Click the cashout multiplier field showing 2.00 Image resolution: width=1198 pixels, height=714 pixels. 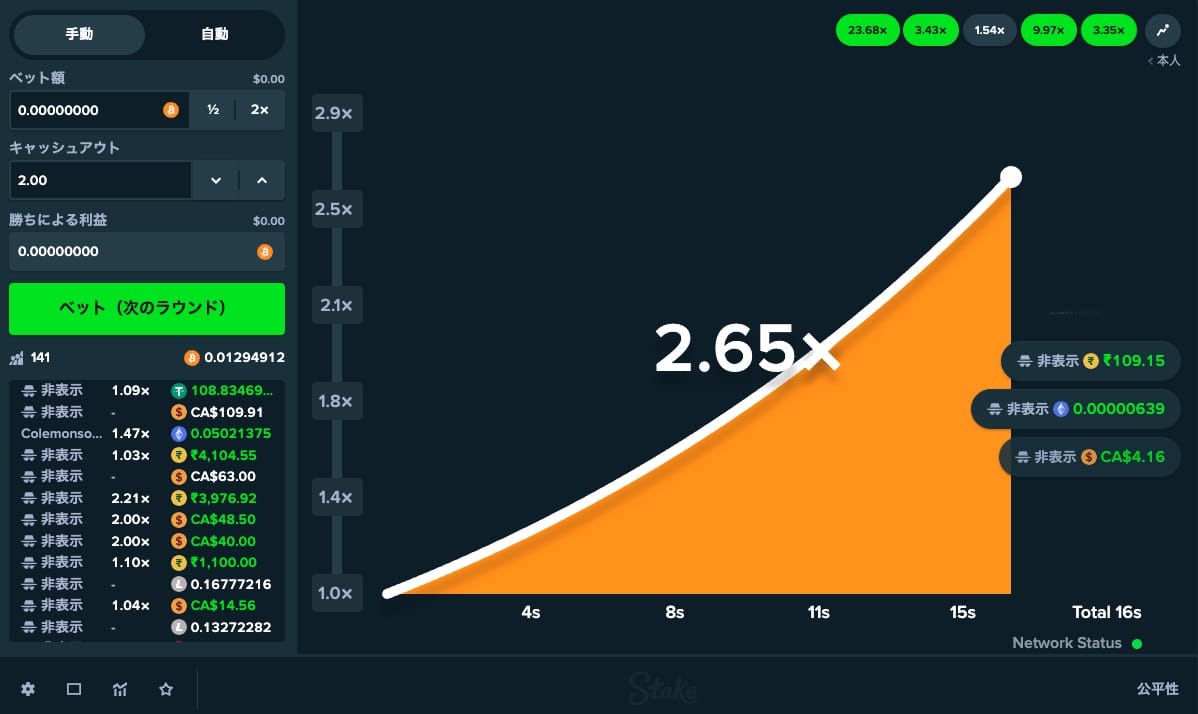point(100,180)
